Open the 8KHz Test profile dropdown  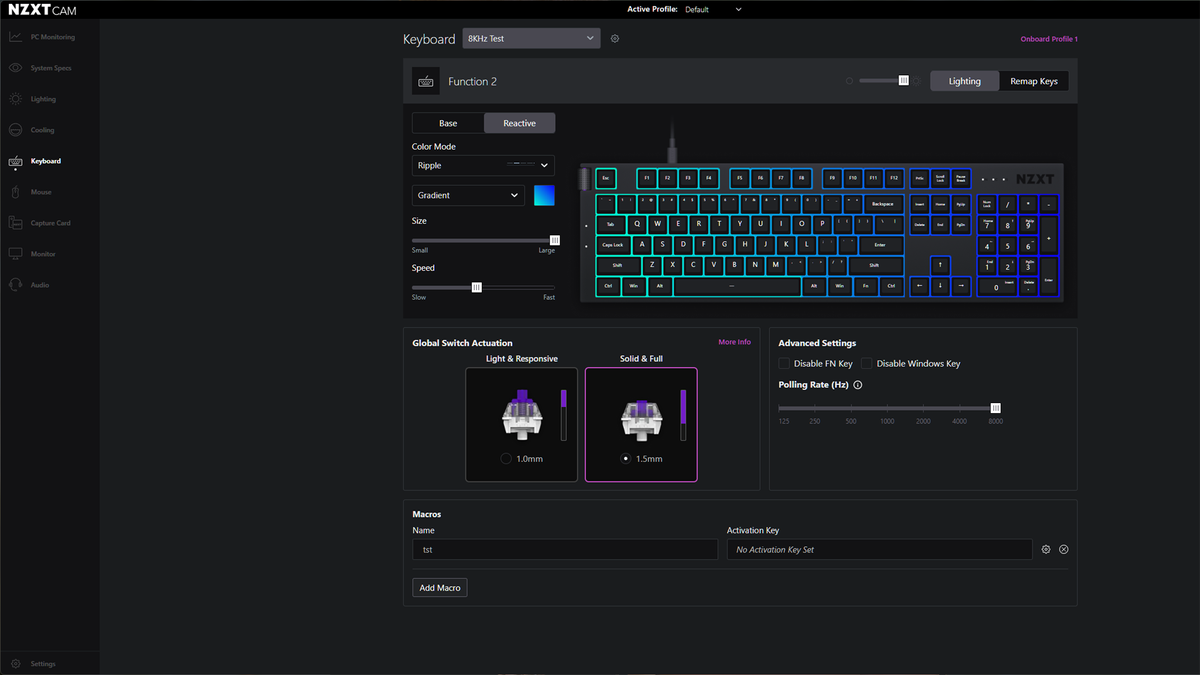[531, 38]
